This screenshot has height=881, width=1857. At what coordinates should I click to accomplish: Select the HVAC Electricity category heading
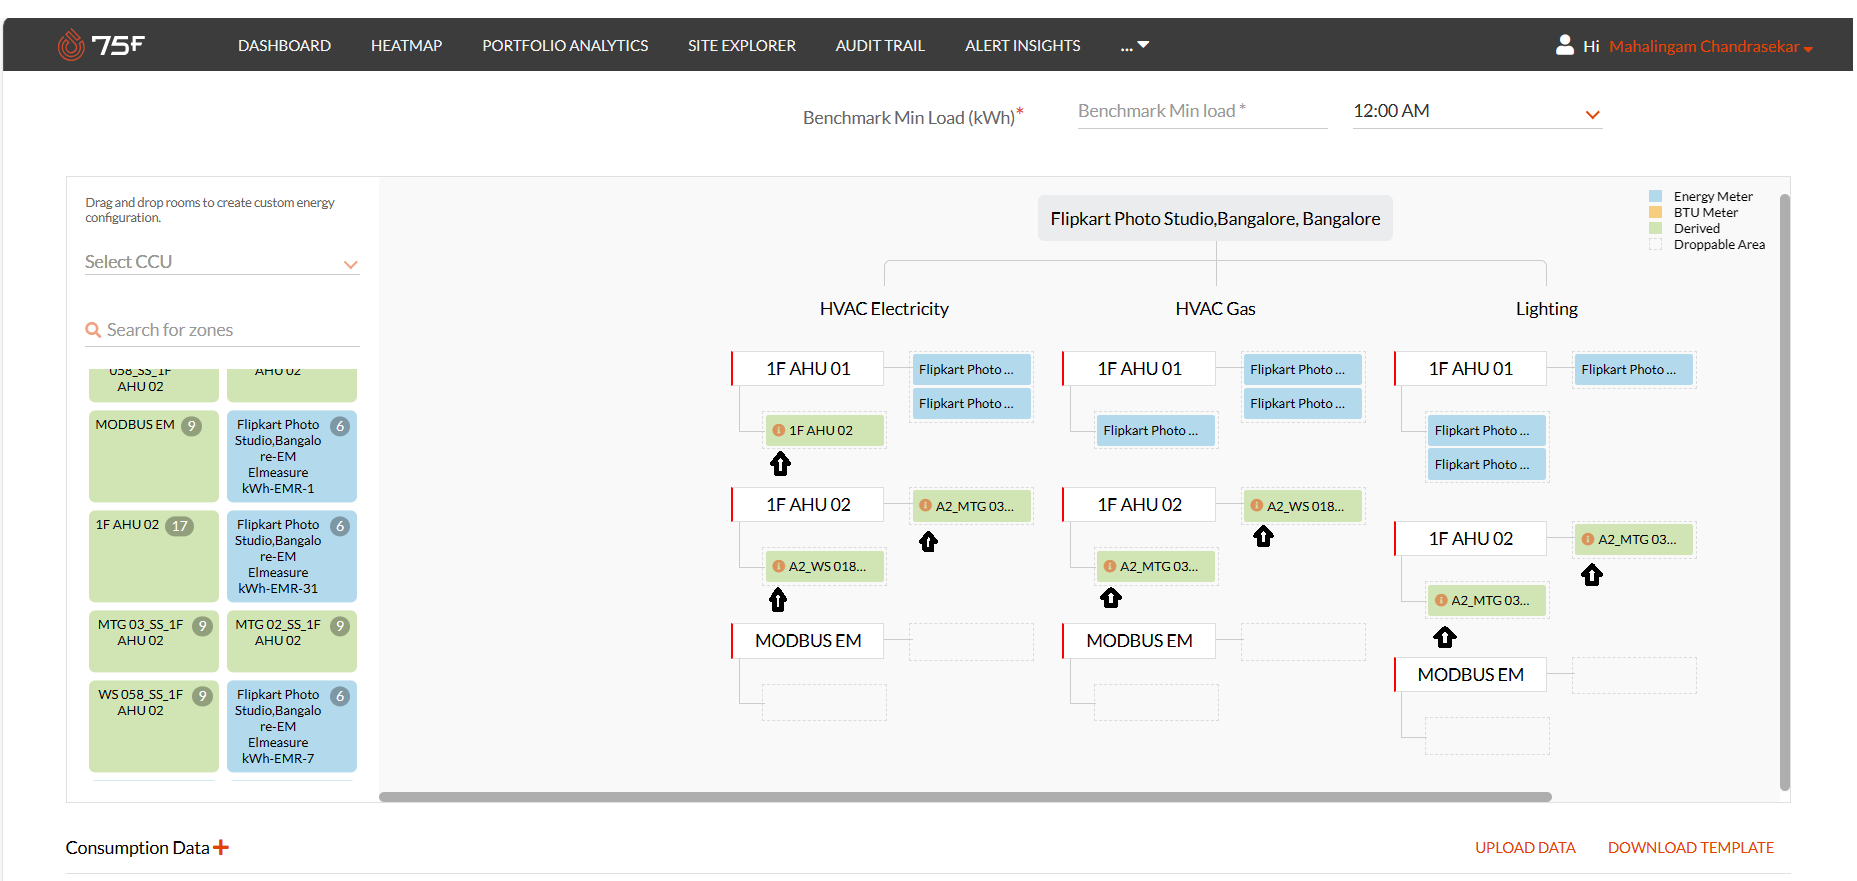(884, 309)
